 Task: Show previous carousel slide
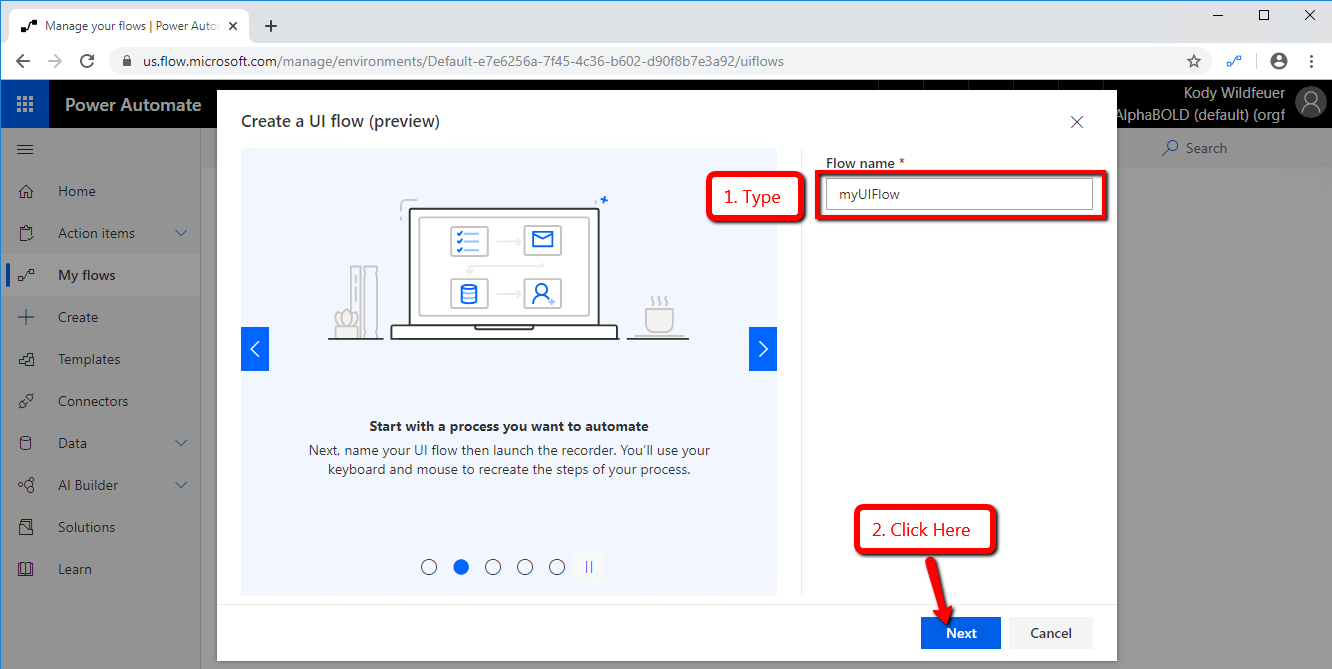(255, 349)
